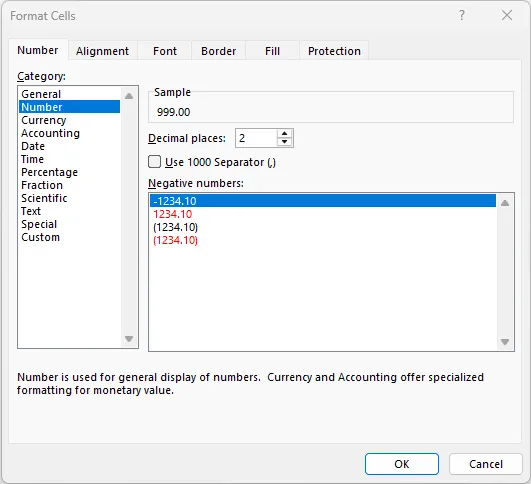Open the Protection tab
Screen dimensions: 531x484
click(x=334, y=51)
